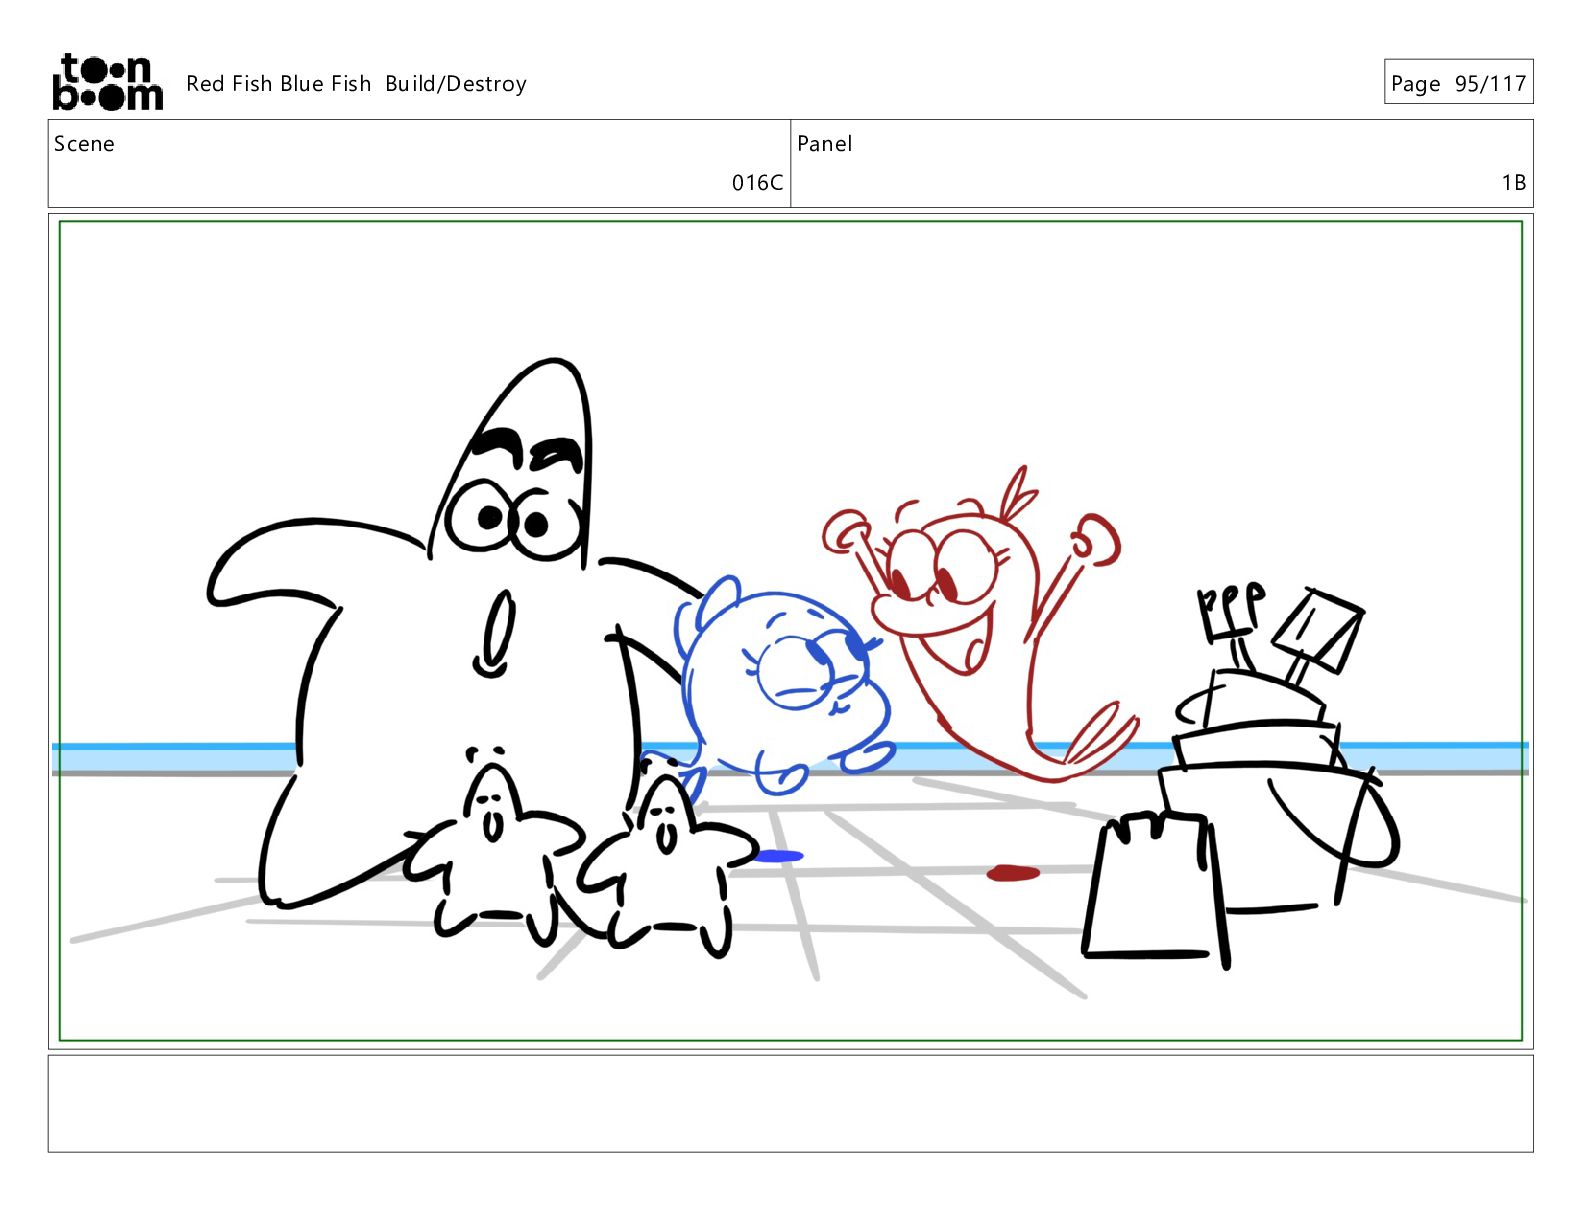Select the scene number '016C'
Image resolution: width=1584 pixels, height=1224 pixels.
click(757, 183)
